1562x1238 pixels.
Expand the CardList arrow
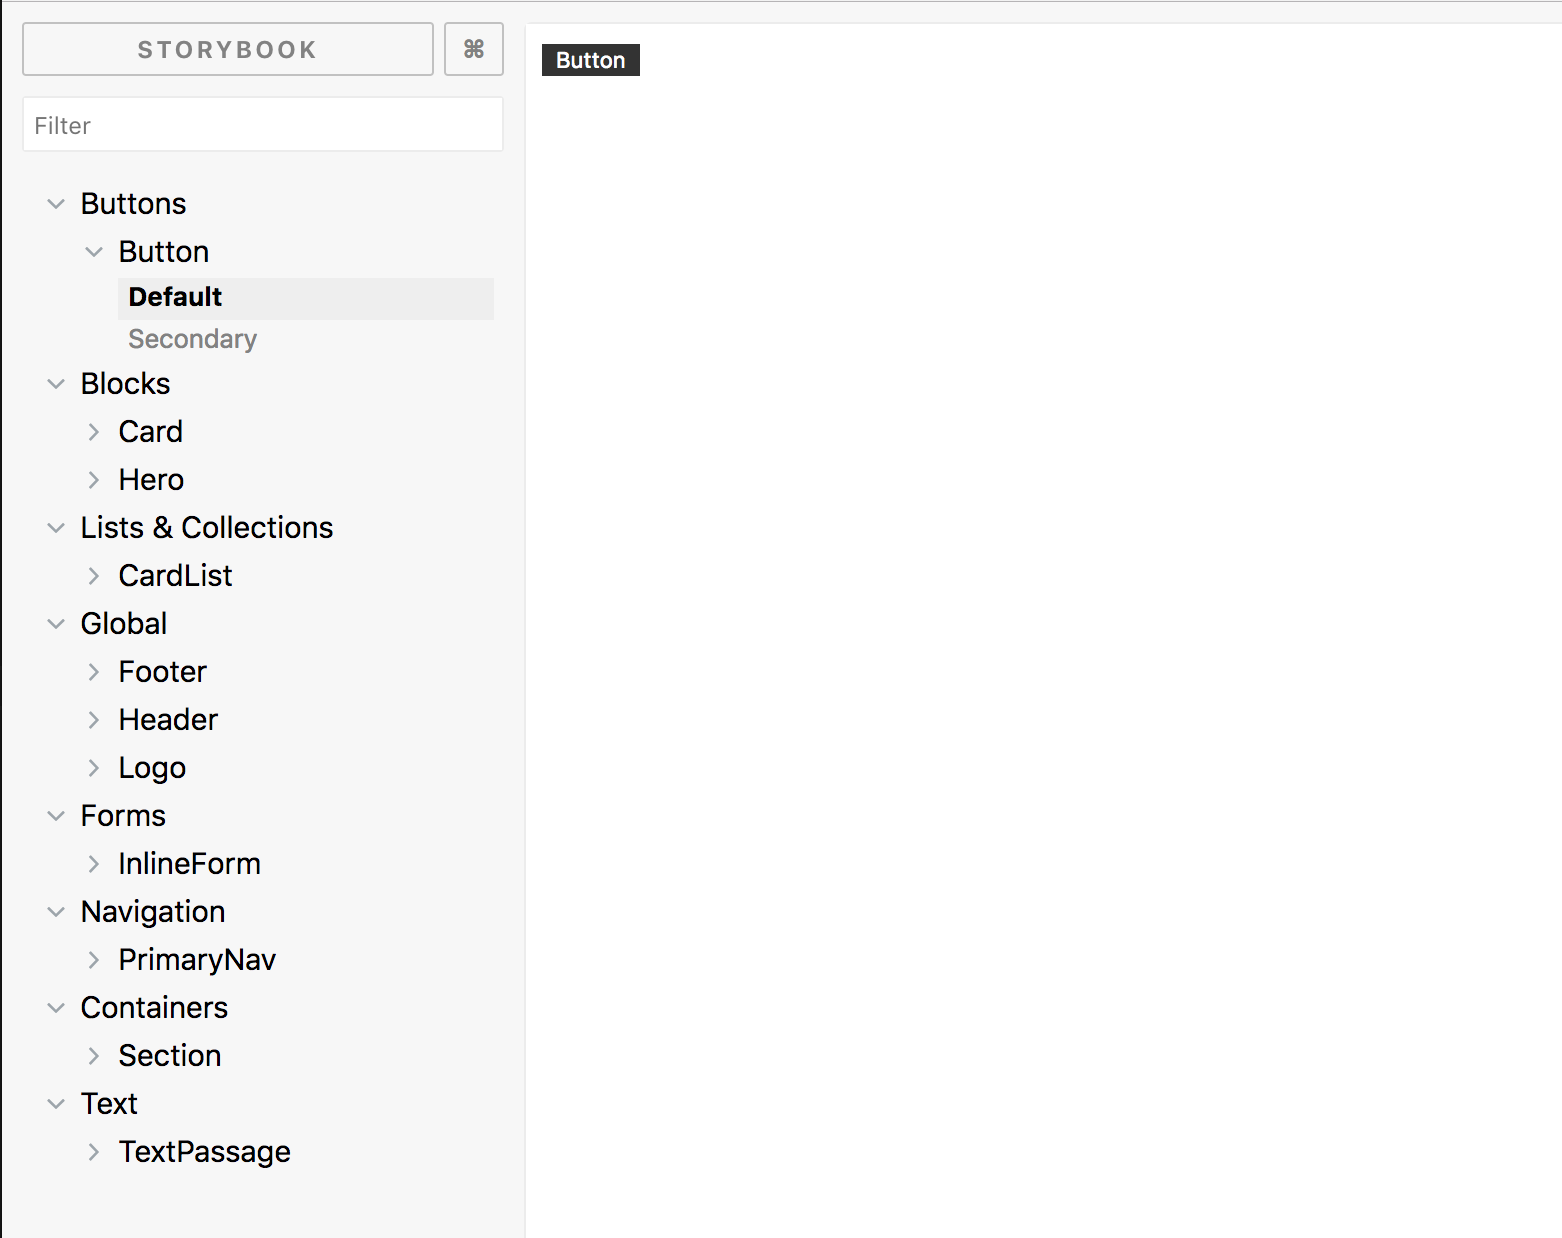pyautogui.click(x=94, y=576)
